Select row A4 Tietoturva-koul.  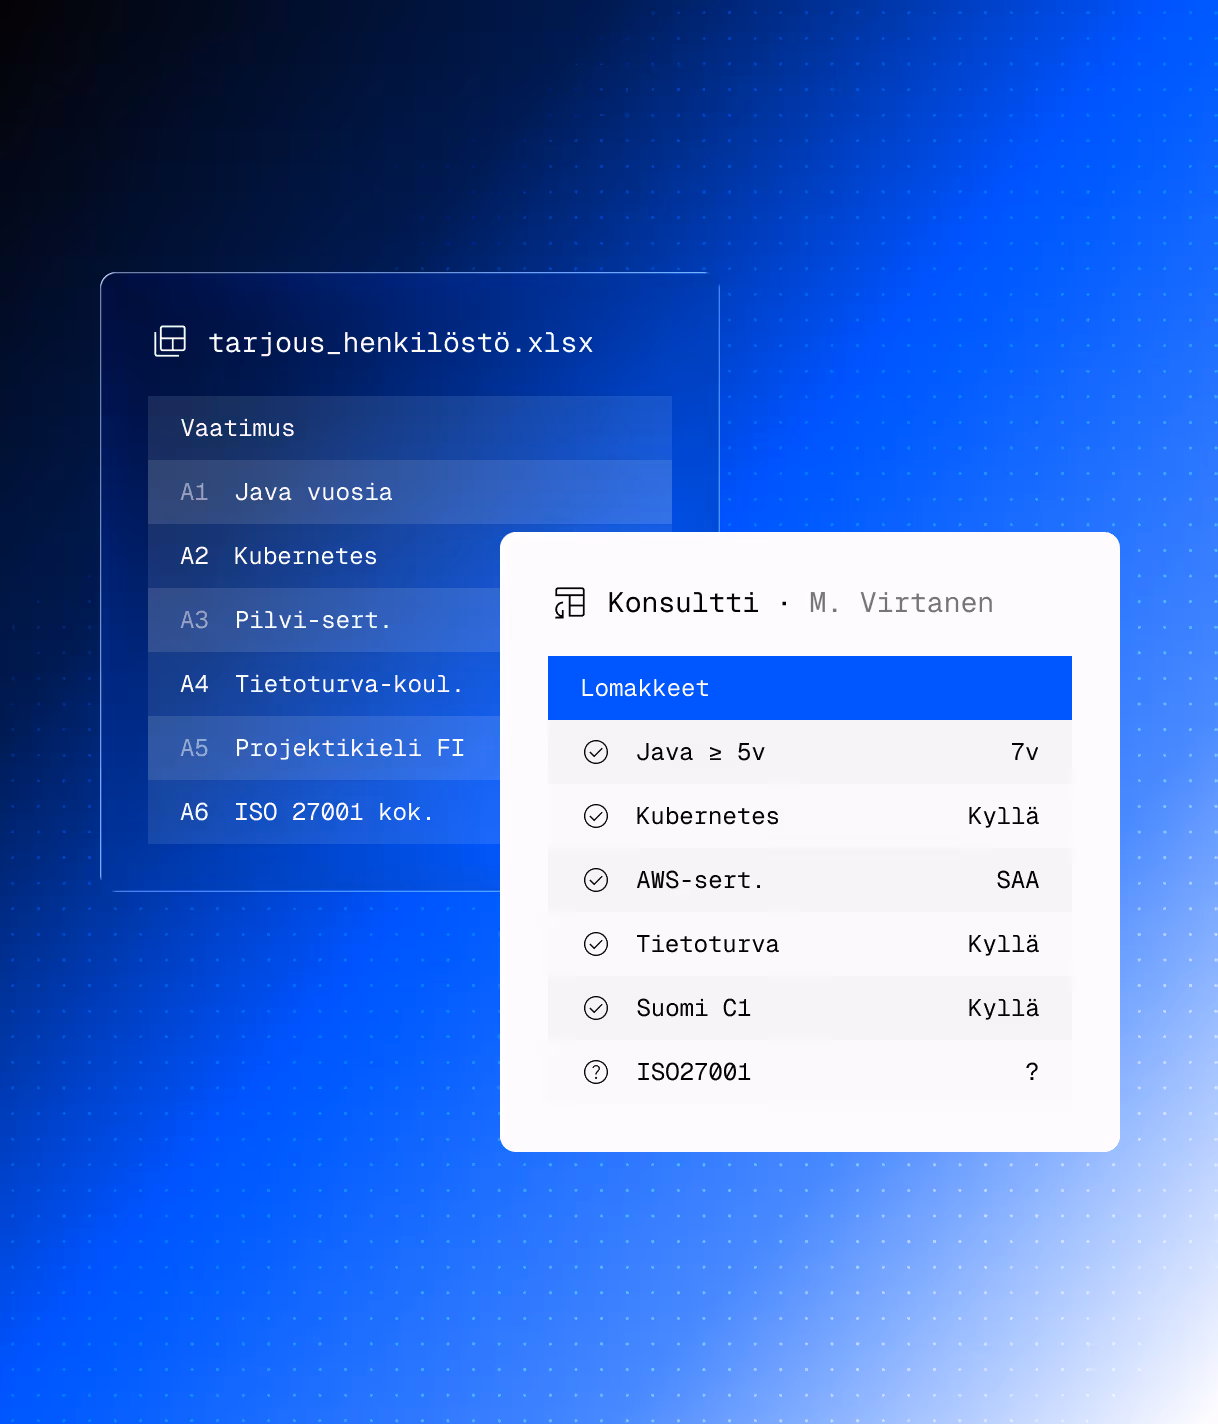tap(324, 684)
